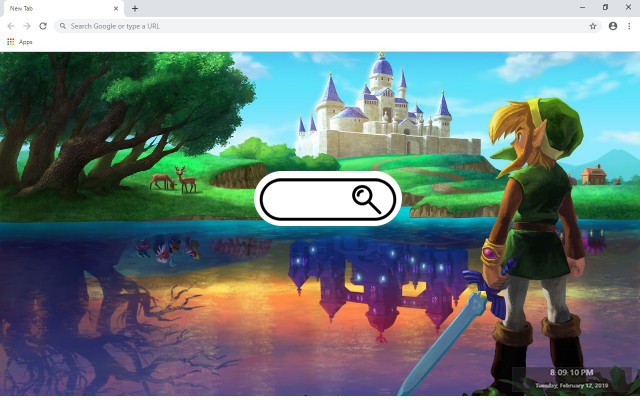The height and width of the screenshot is (400, 640).
Task: Open a new tab with the plus button
Action: (x=135, y=8)
